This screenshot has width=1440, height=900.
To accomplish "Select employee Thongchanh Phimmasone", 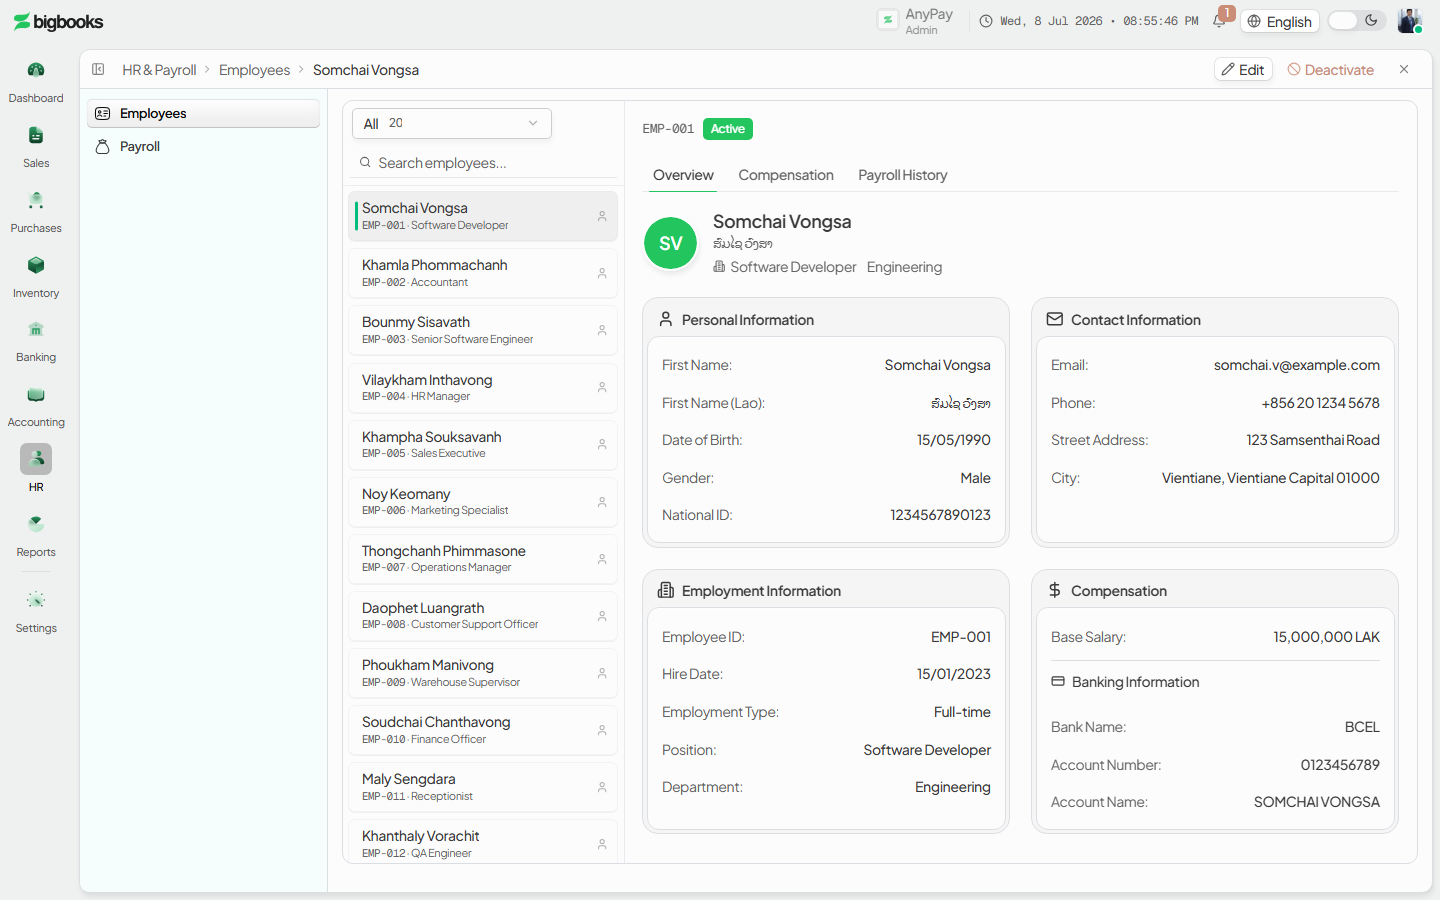I will [483, 559].
